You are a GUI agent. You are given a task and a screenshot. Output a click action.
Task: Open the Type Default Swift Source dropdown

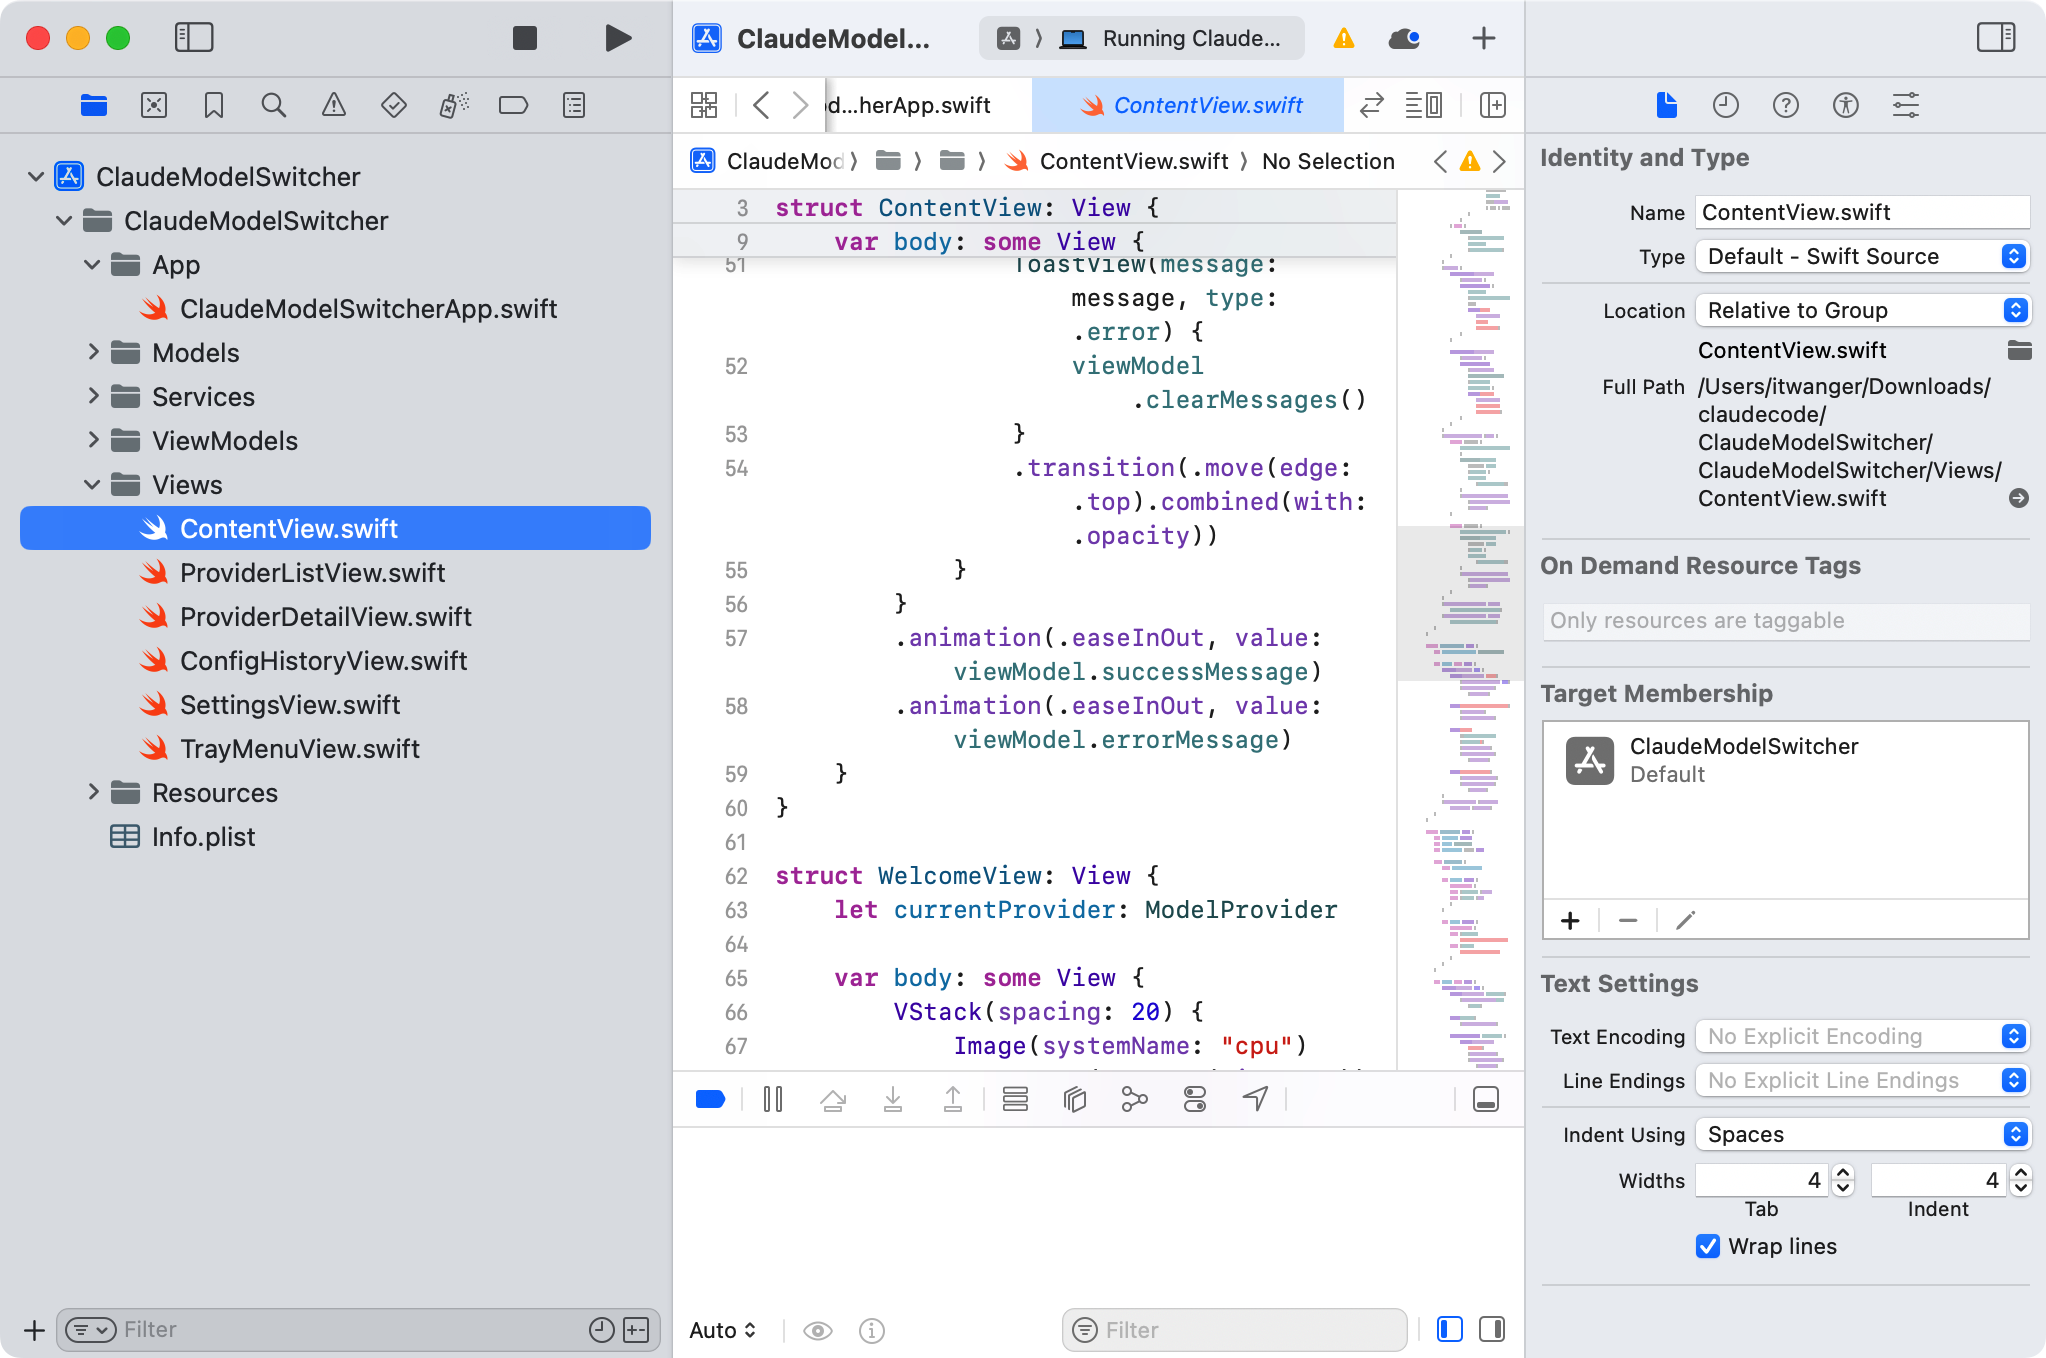1862,256
